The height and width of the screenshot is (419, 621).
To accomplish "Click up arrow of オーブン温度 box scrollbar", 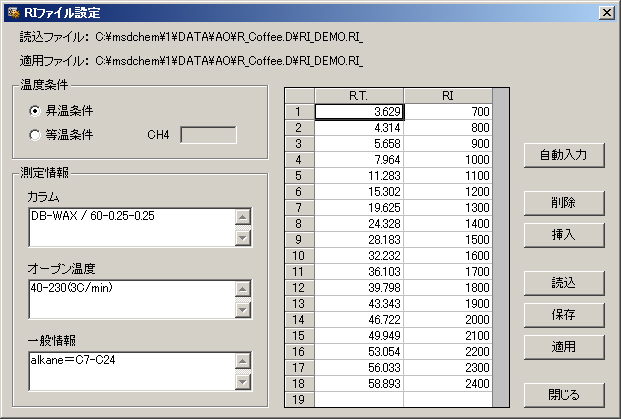I will tap(243, 289).
